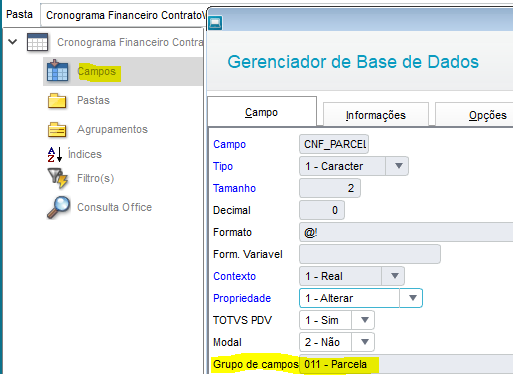Open the TOTVS PDV dropdown arrow
Screen dimensions: 513x375
pyautogui.click(x=364, y=320)
